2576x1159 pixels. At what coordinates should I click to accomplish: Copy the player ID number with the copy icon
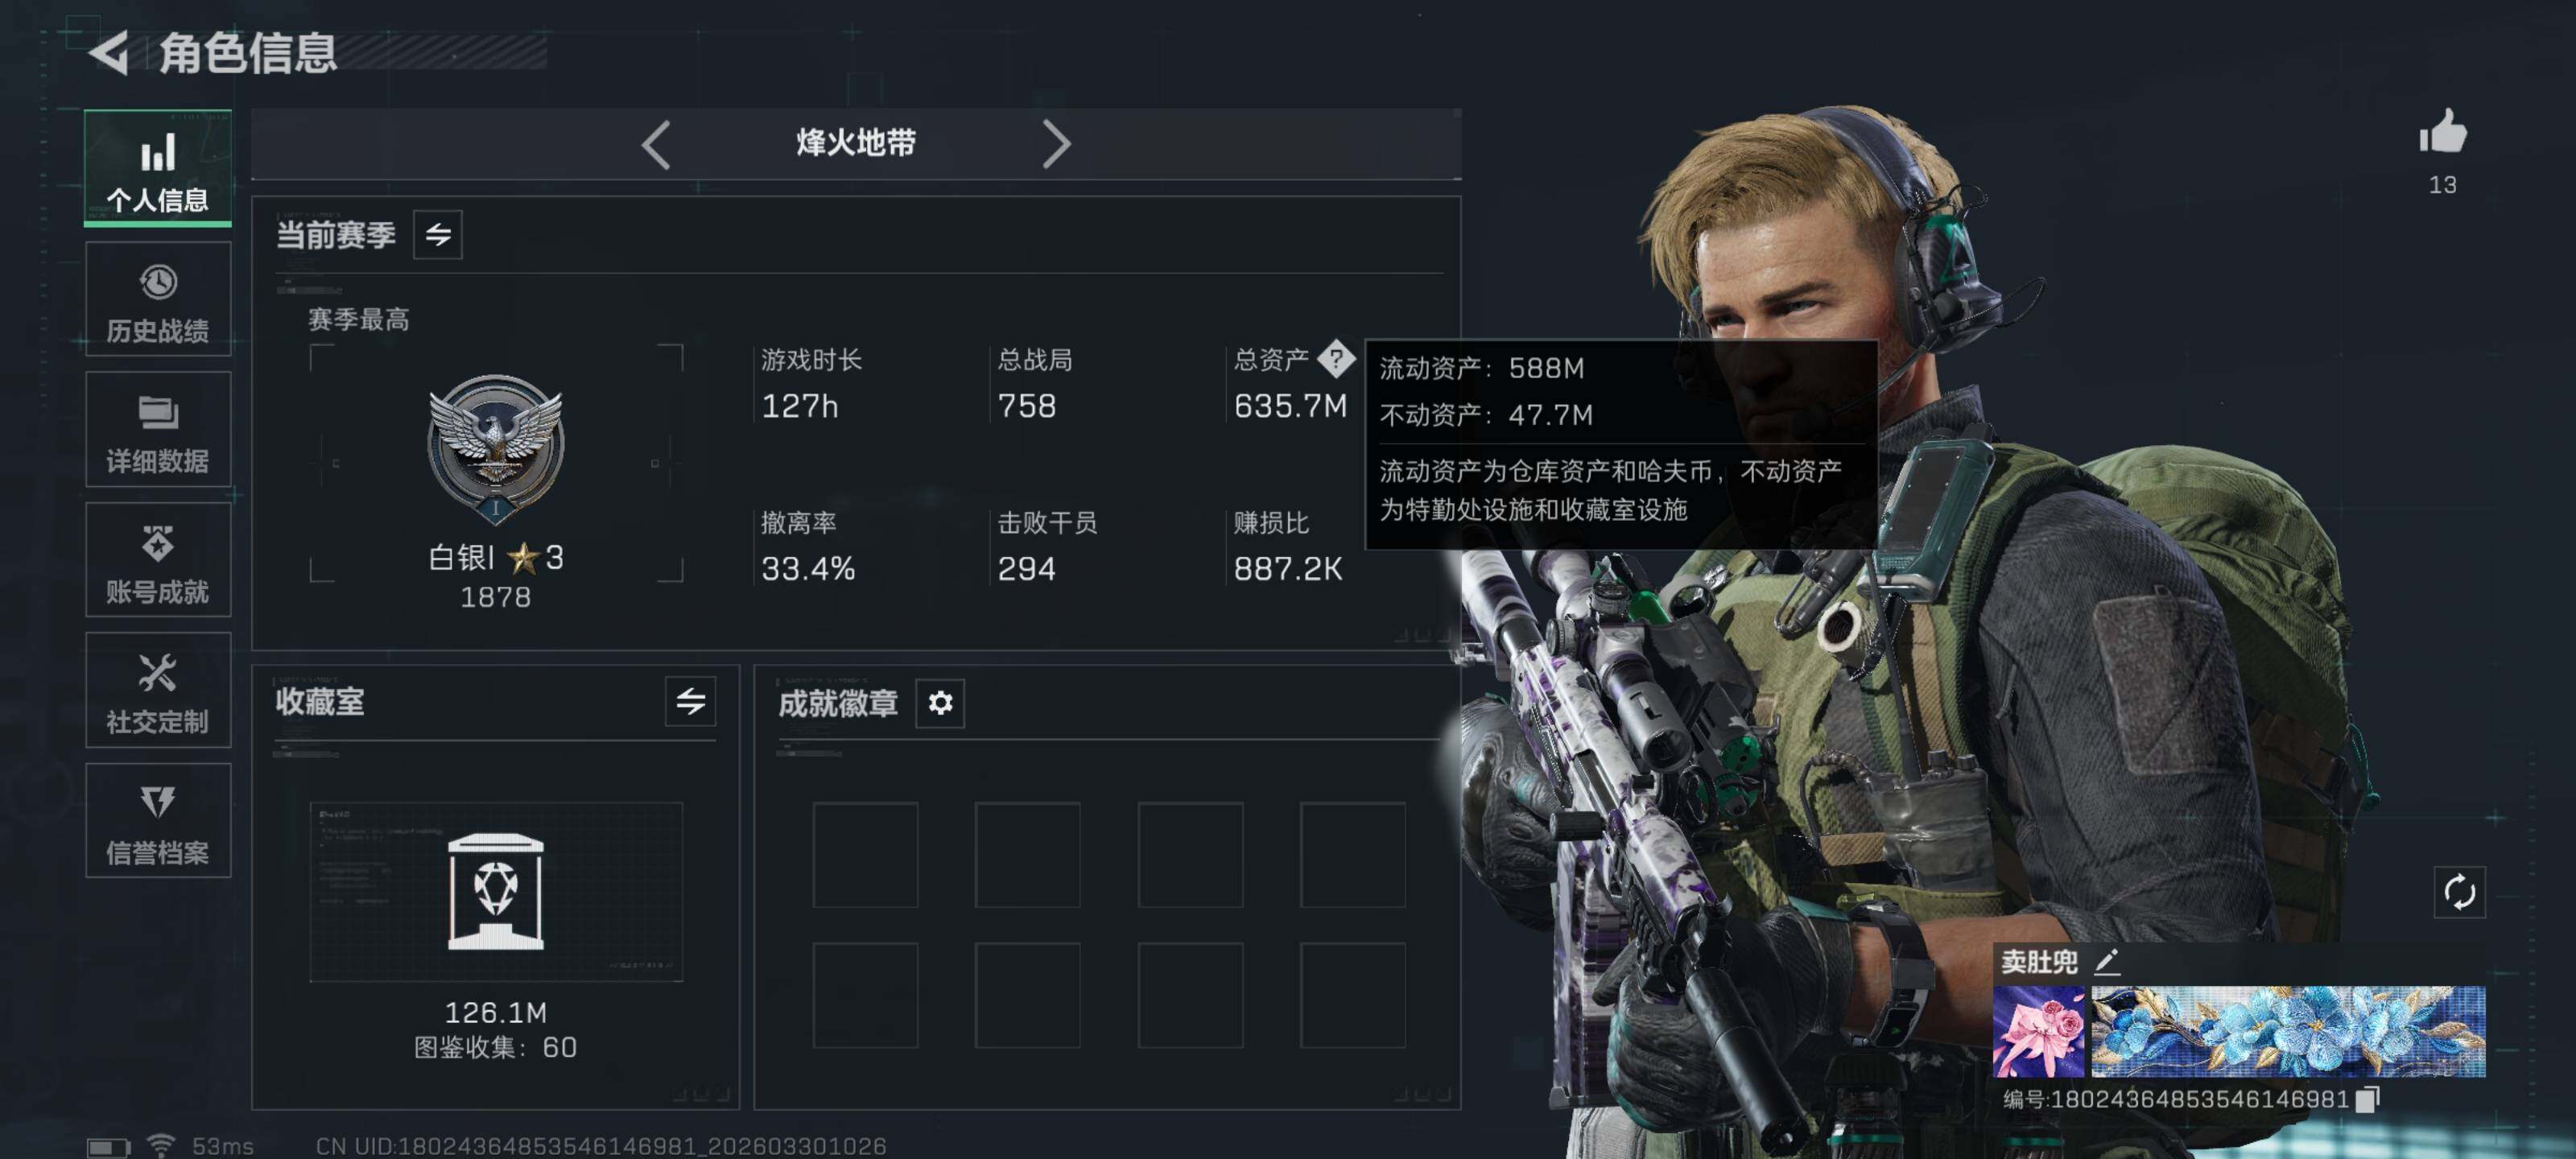click(x=2367, y=1099)
